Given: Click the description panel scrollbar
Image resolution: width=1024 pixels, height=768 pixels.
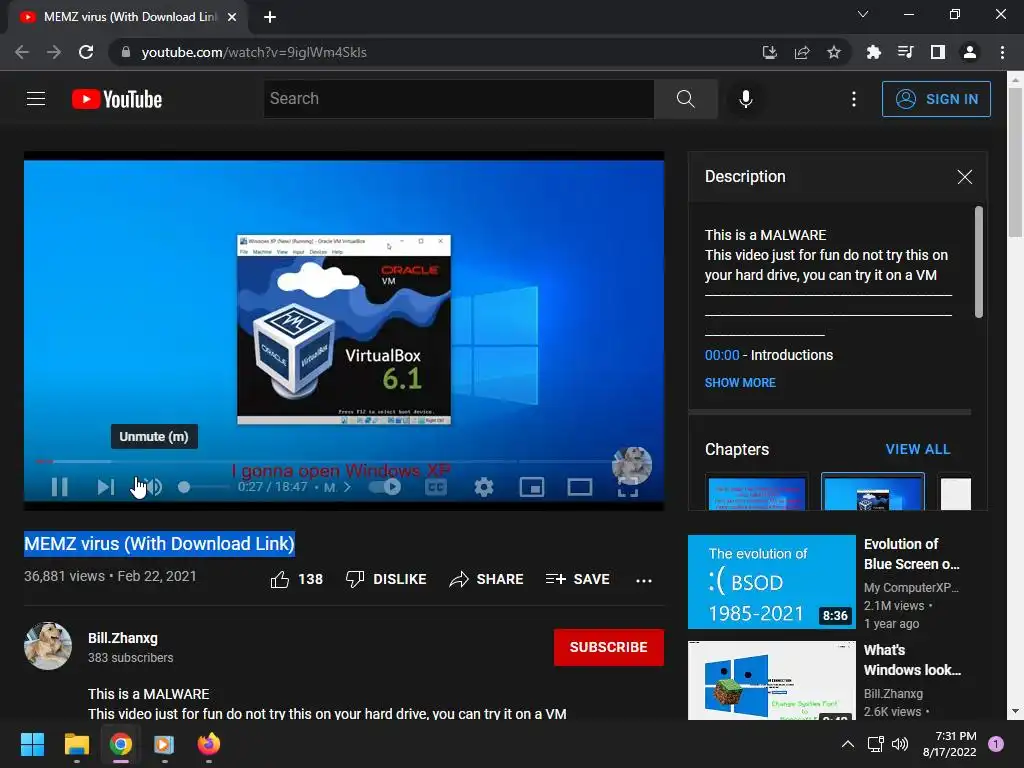Looking at the screenshot, I should 978,262.
